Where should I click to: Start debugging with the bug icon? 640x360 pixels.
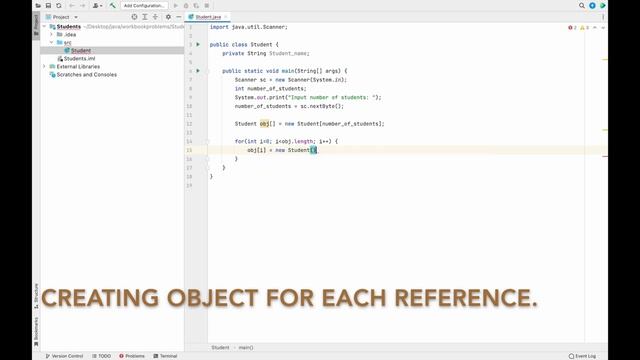pos(186,6)
